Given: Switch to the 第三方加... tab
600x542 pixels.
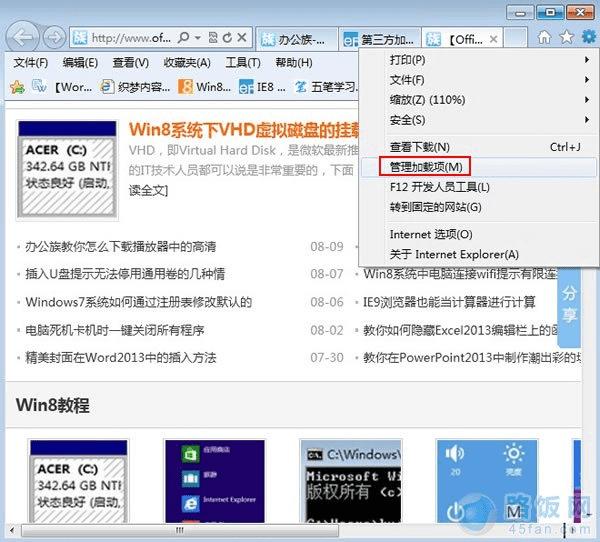Looking at the screenshot, I should point(380,39).
